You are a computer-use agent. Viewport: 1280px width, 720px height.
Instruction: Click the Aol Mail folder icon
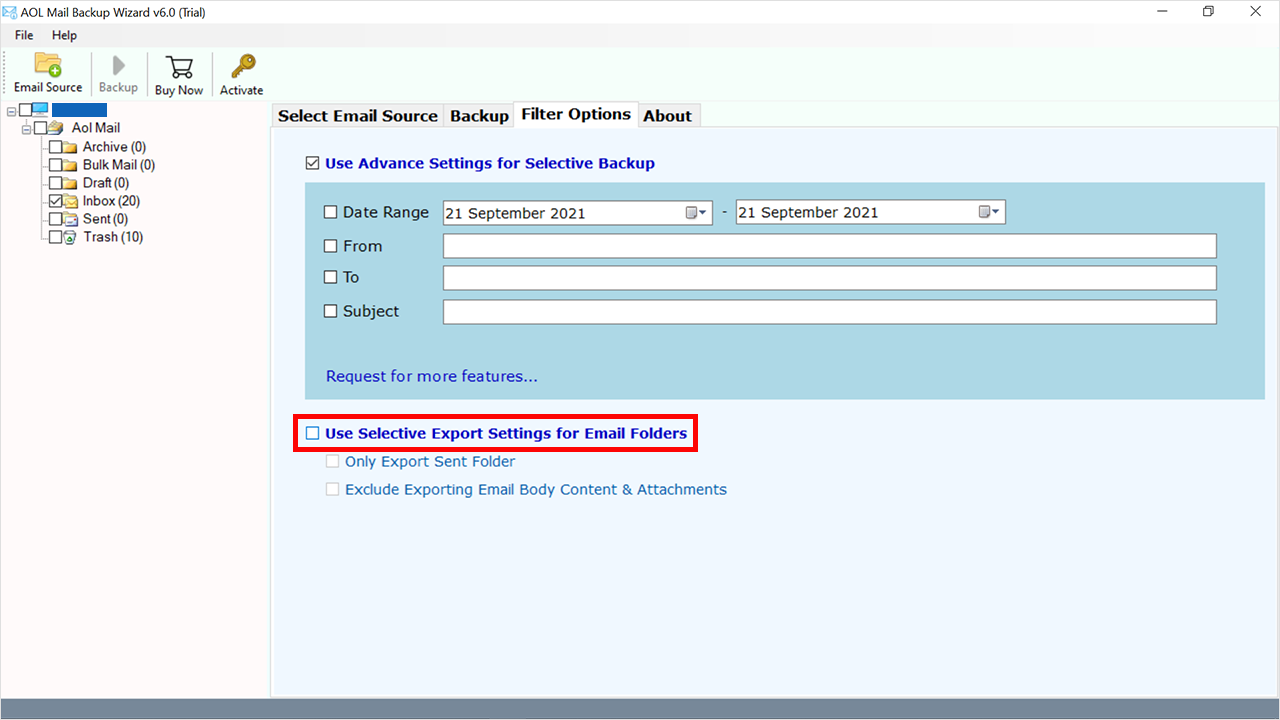click(55, 128)
